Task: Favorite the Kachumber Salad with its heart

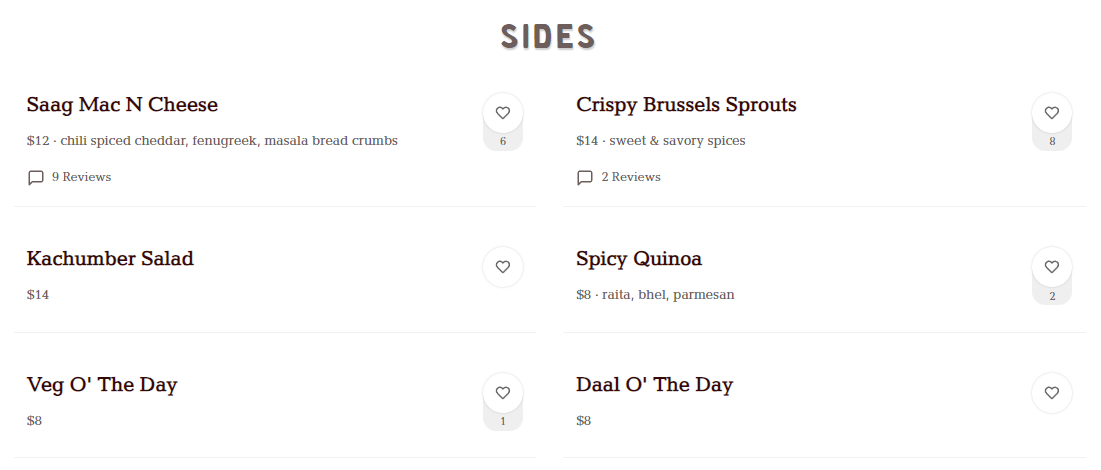Action: coord(503,267)
